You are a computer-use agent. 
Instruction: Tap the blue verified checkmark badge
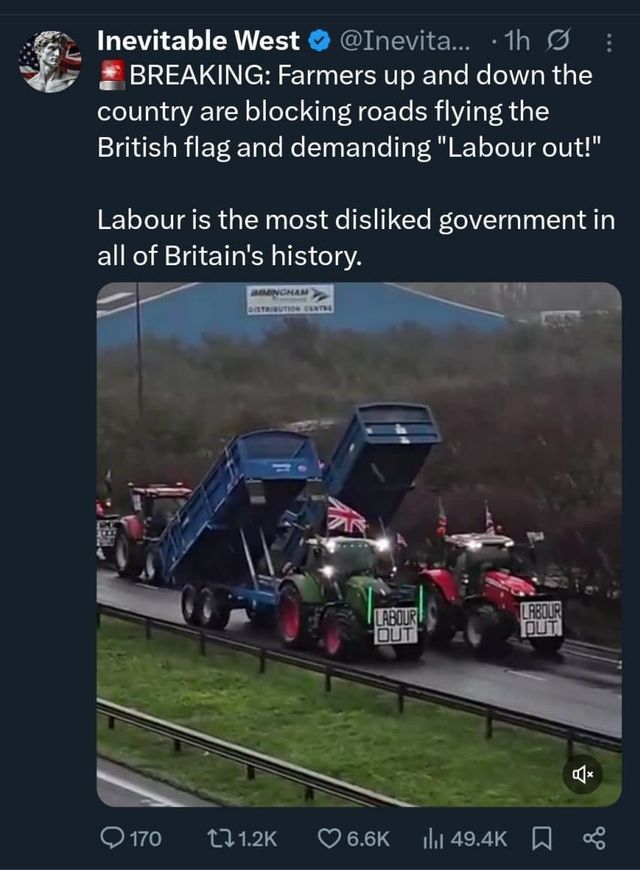pos(319,42)
